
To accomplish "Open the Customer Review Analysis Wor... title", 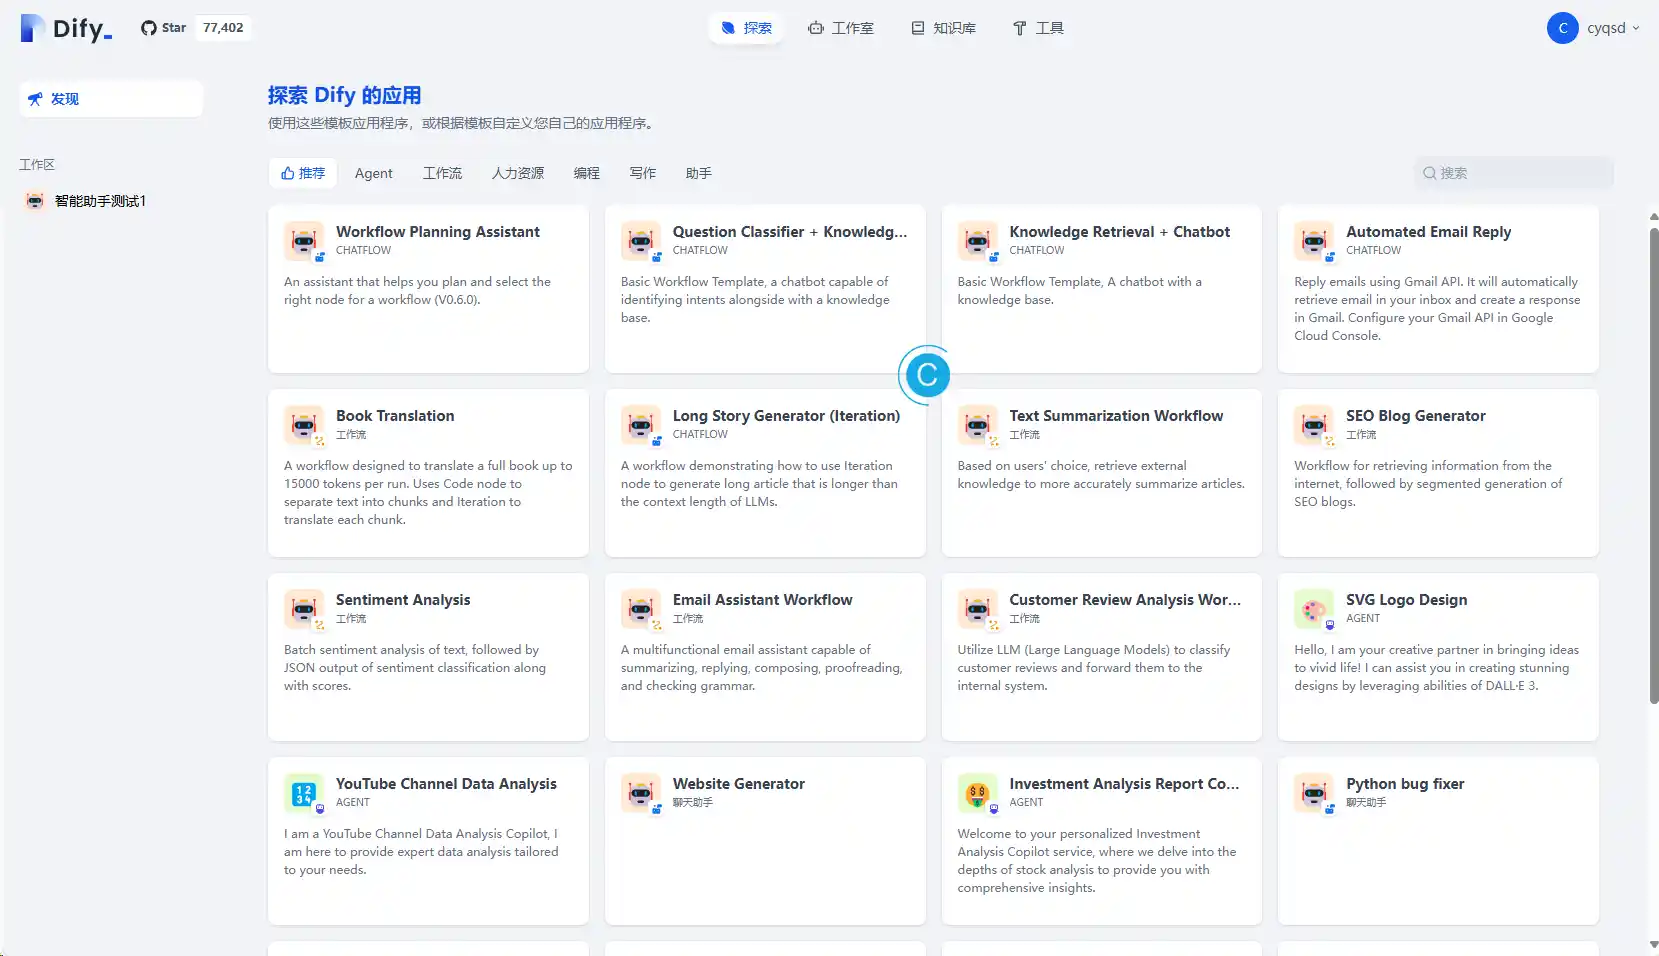I will pyautogui.click(x=1125, y=600).
